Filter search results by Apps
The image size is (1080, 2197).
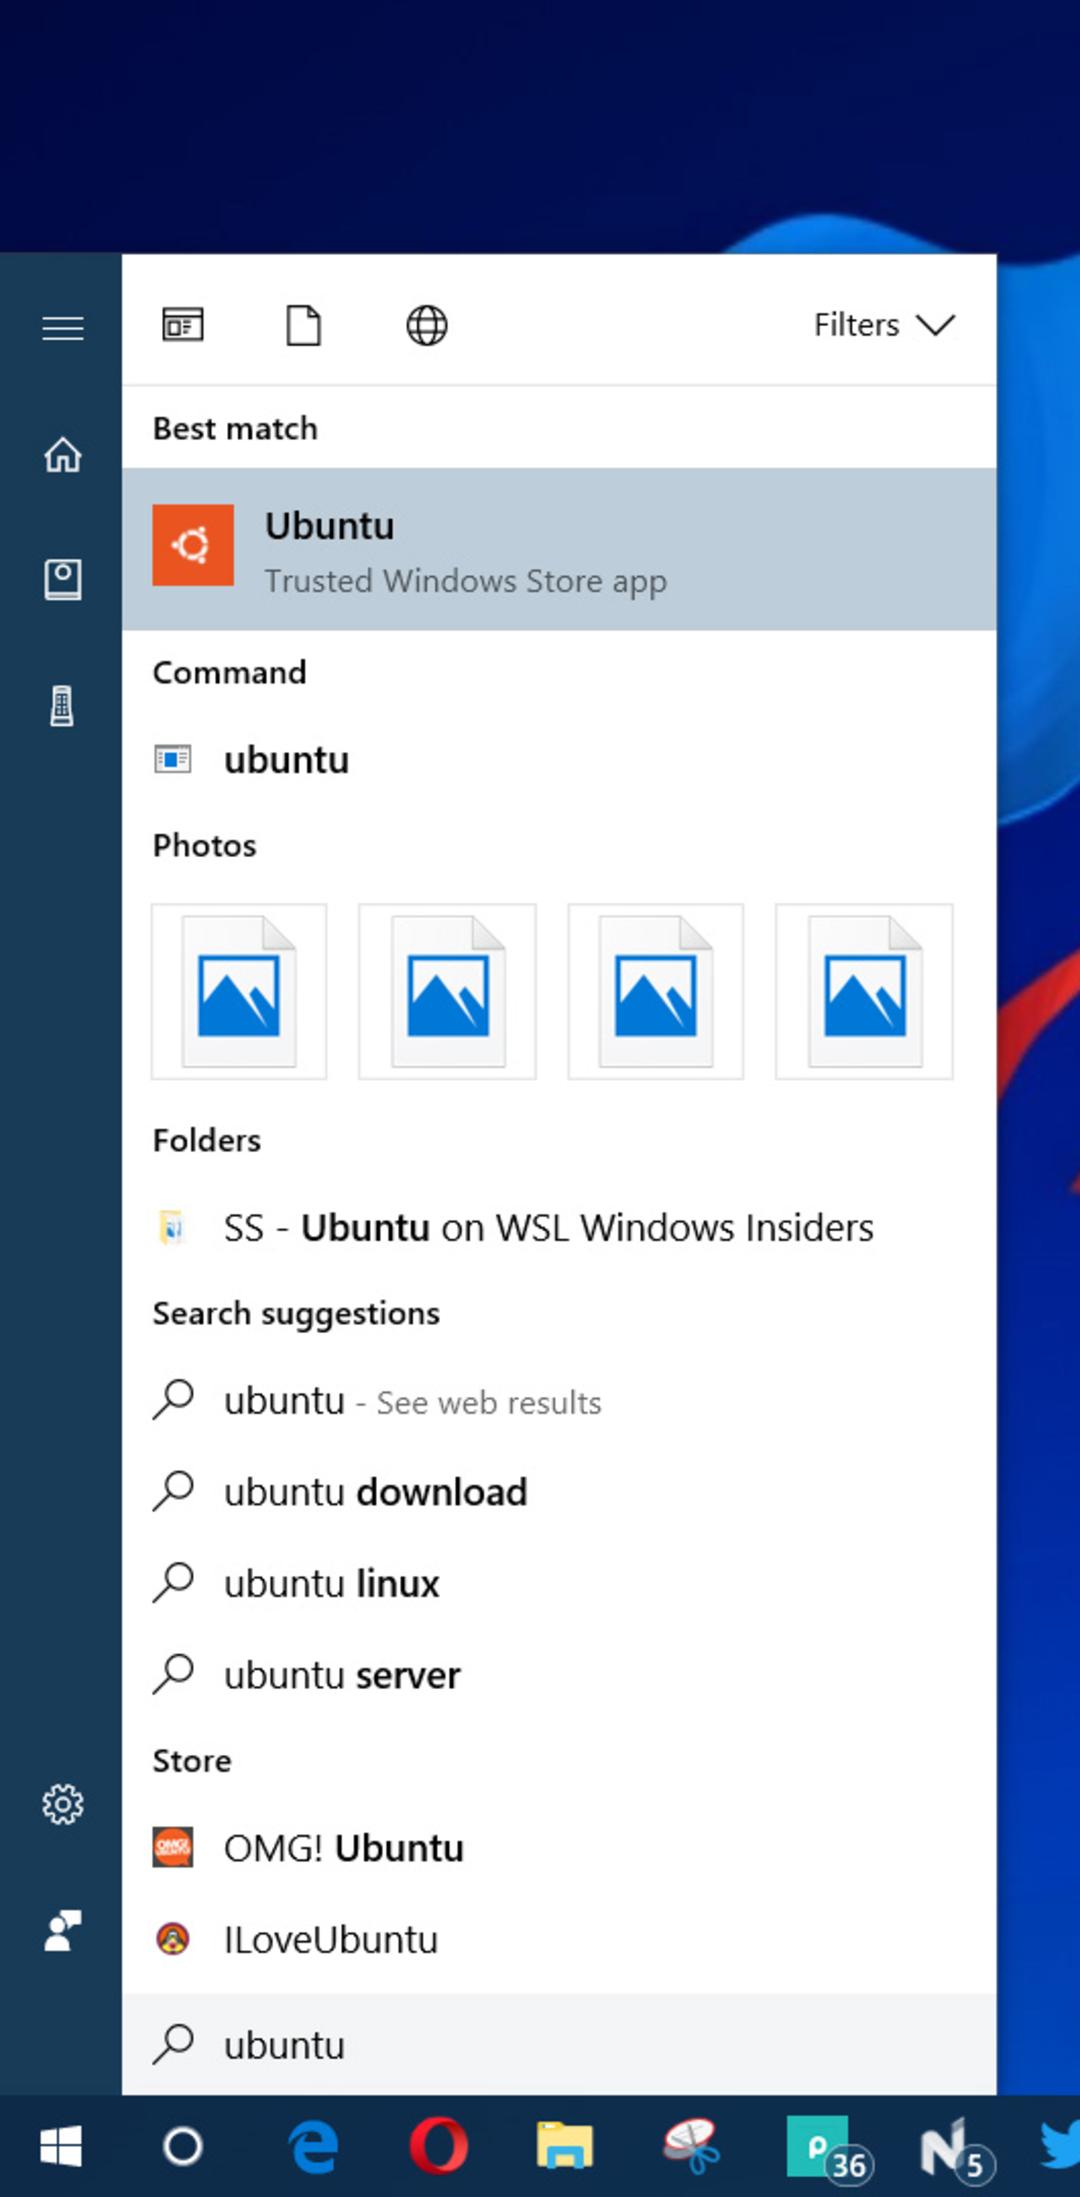(x=183, y=325)
